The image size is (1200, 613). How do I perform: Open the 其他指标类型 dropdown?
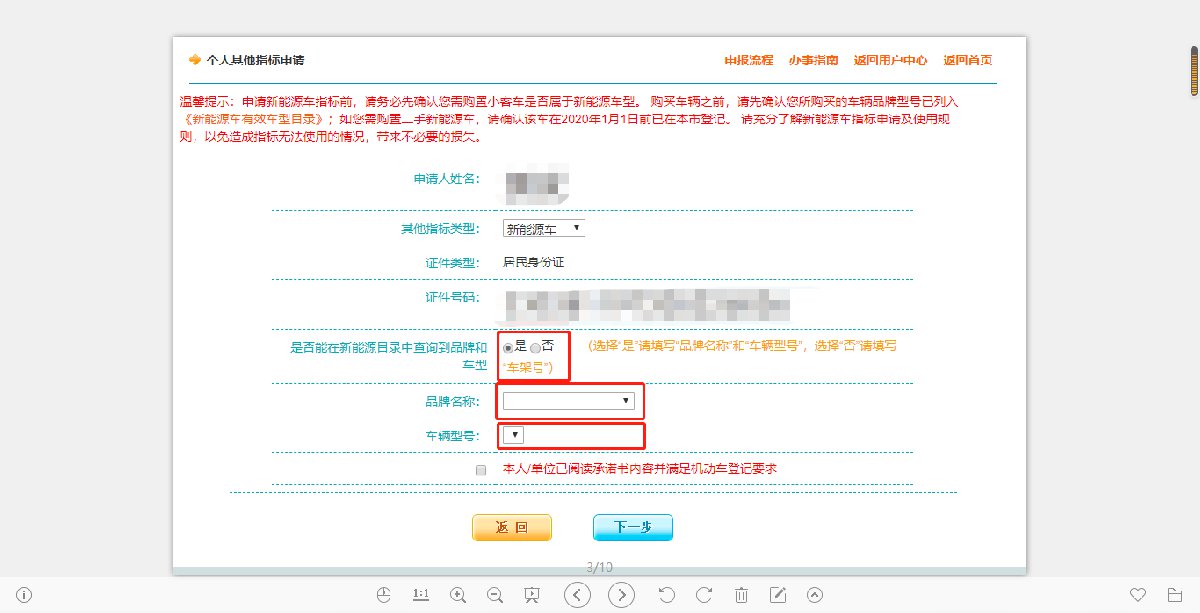click(544, 229)
